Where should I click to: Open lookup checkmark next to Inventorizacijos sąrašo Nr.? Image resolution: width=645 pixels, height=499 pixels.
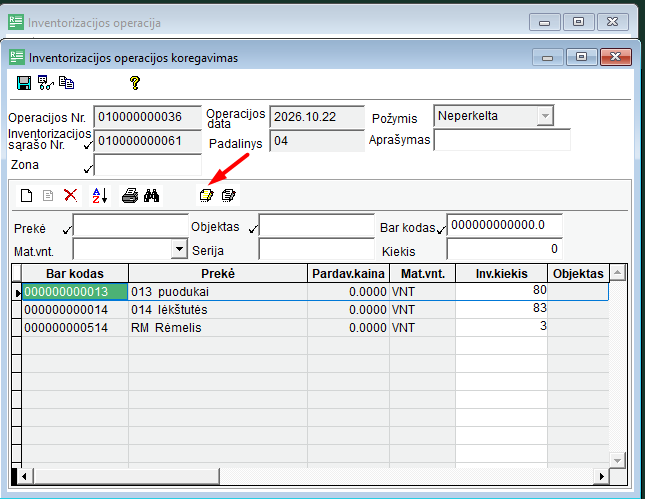[x=88, y=145]
